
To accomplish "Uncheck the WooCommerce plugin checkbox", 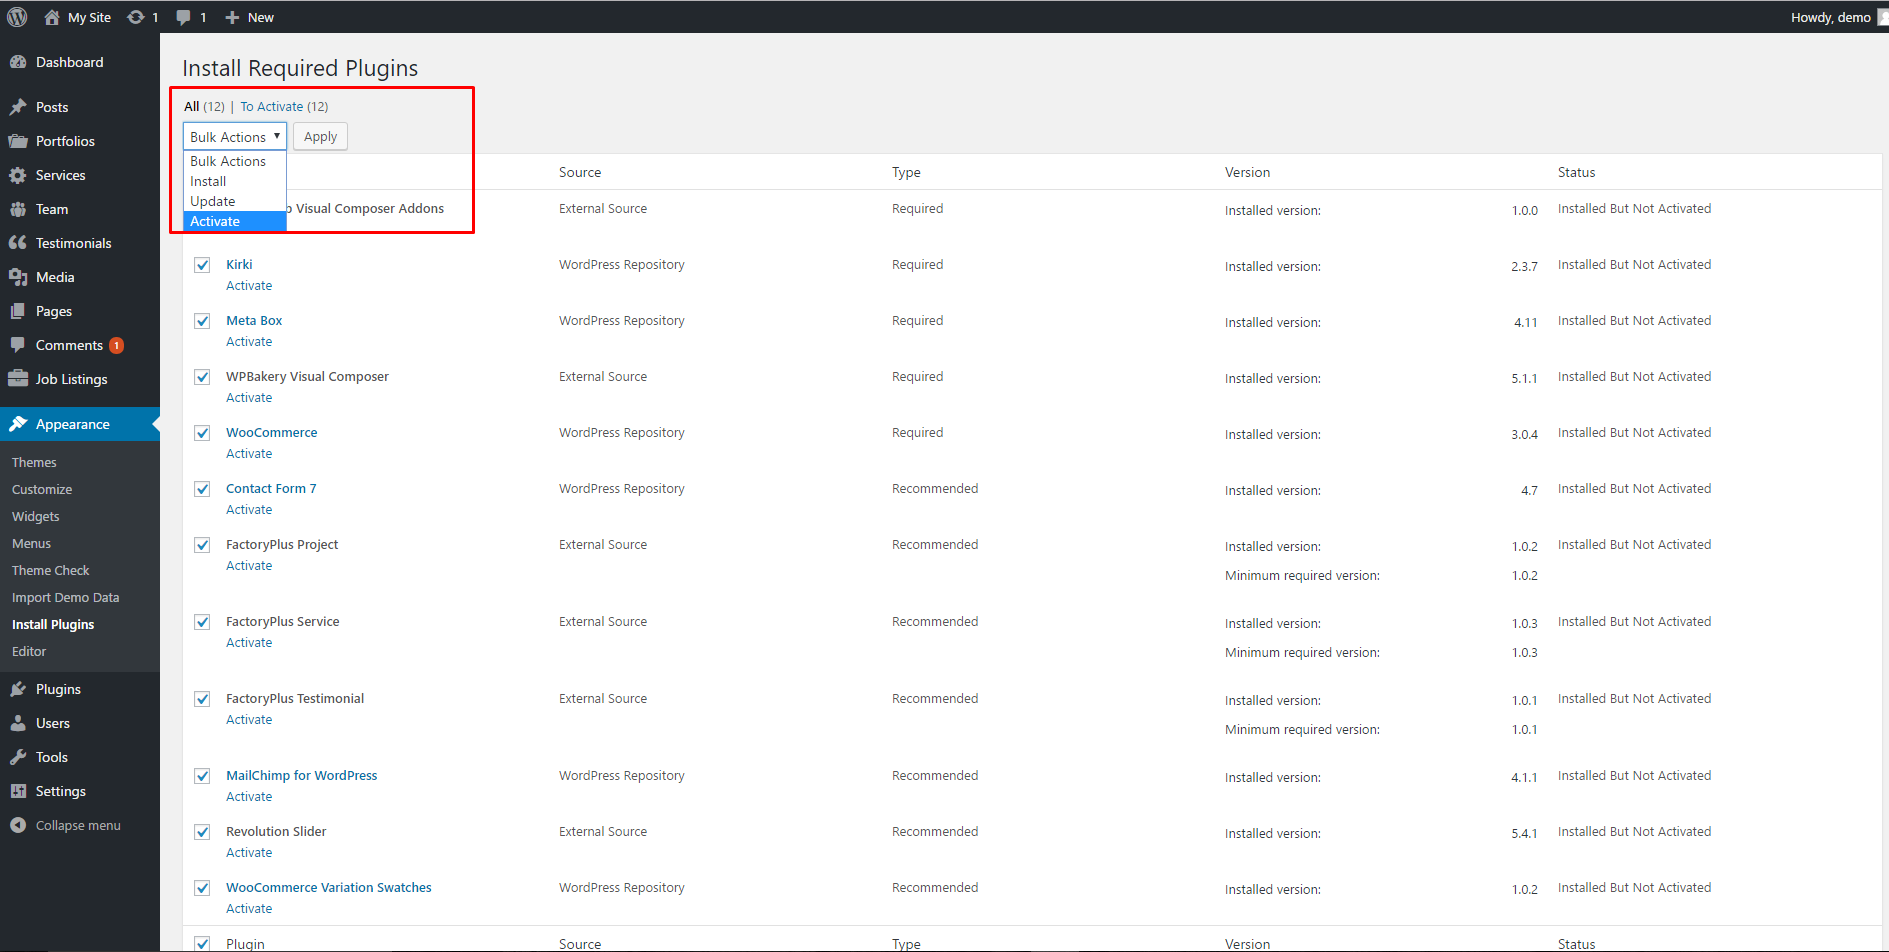I will 201,433.
